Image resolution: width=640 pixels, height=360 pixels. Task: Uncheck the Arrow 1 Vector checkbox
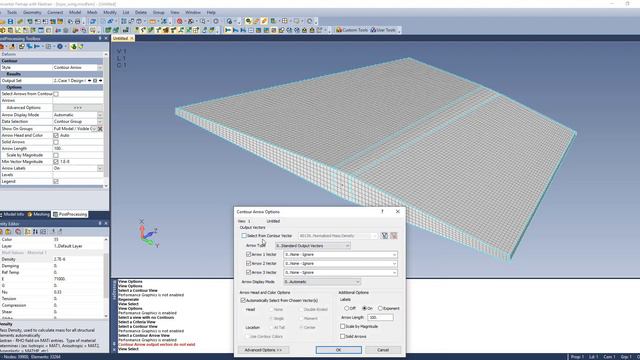point(249,254)
